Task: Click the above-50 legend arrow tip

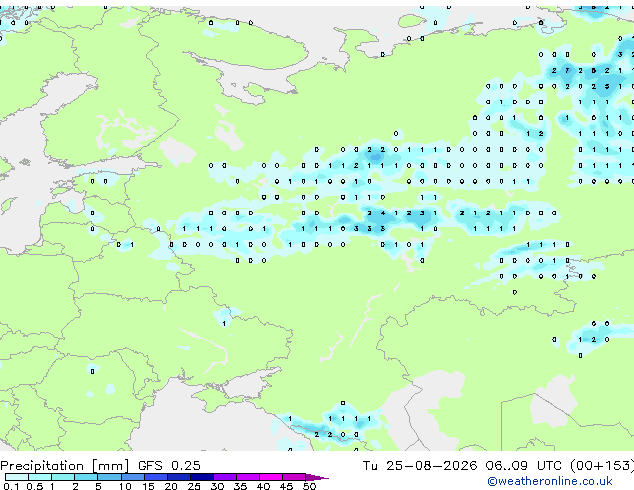Action: coord(317,477)
